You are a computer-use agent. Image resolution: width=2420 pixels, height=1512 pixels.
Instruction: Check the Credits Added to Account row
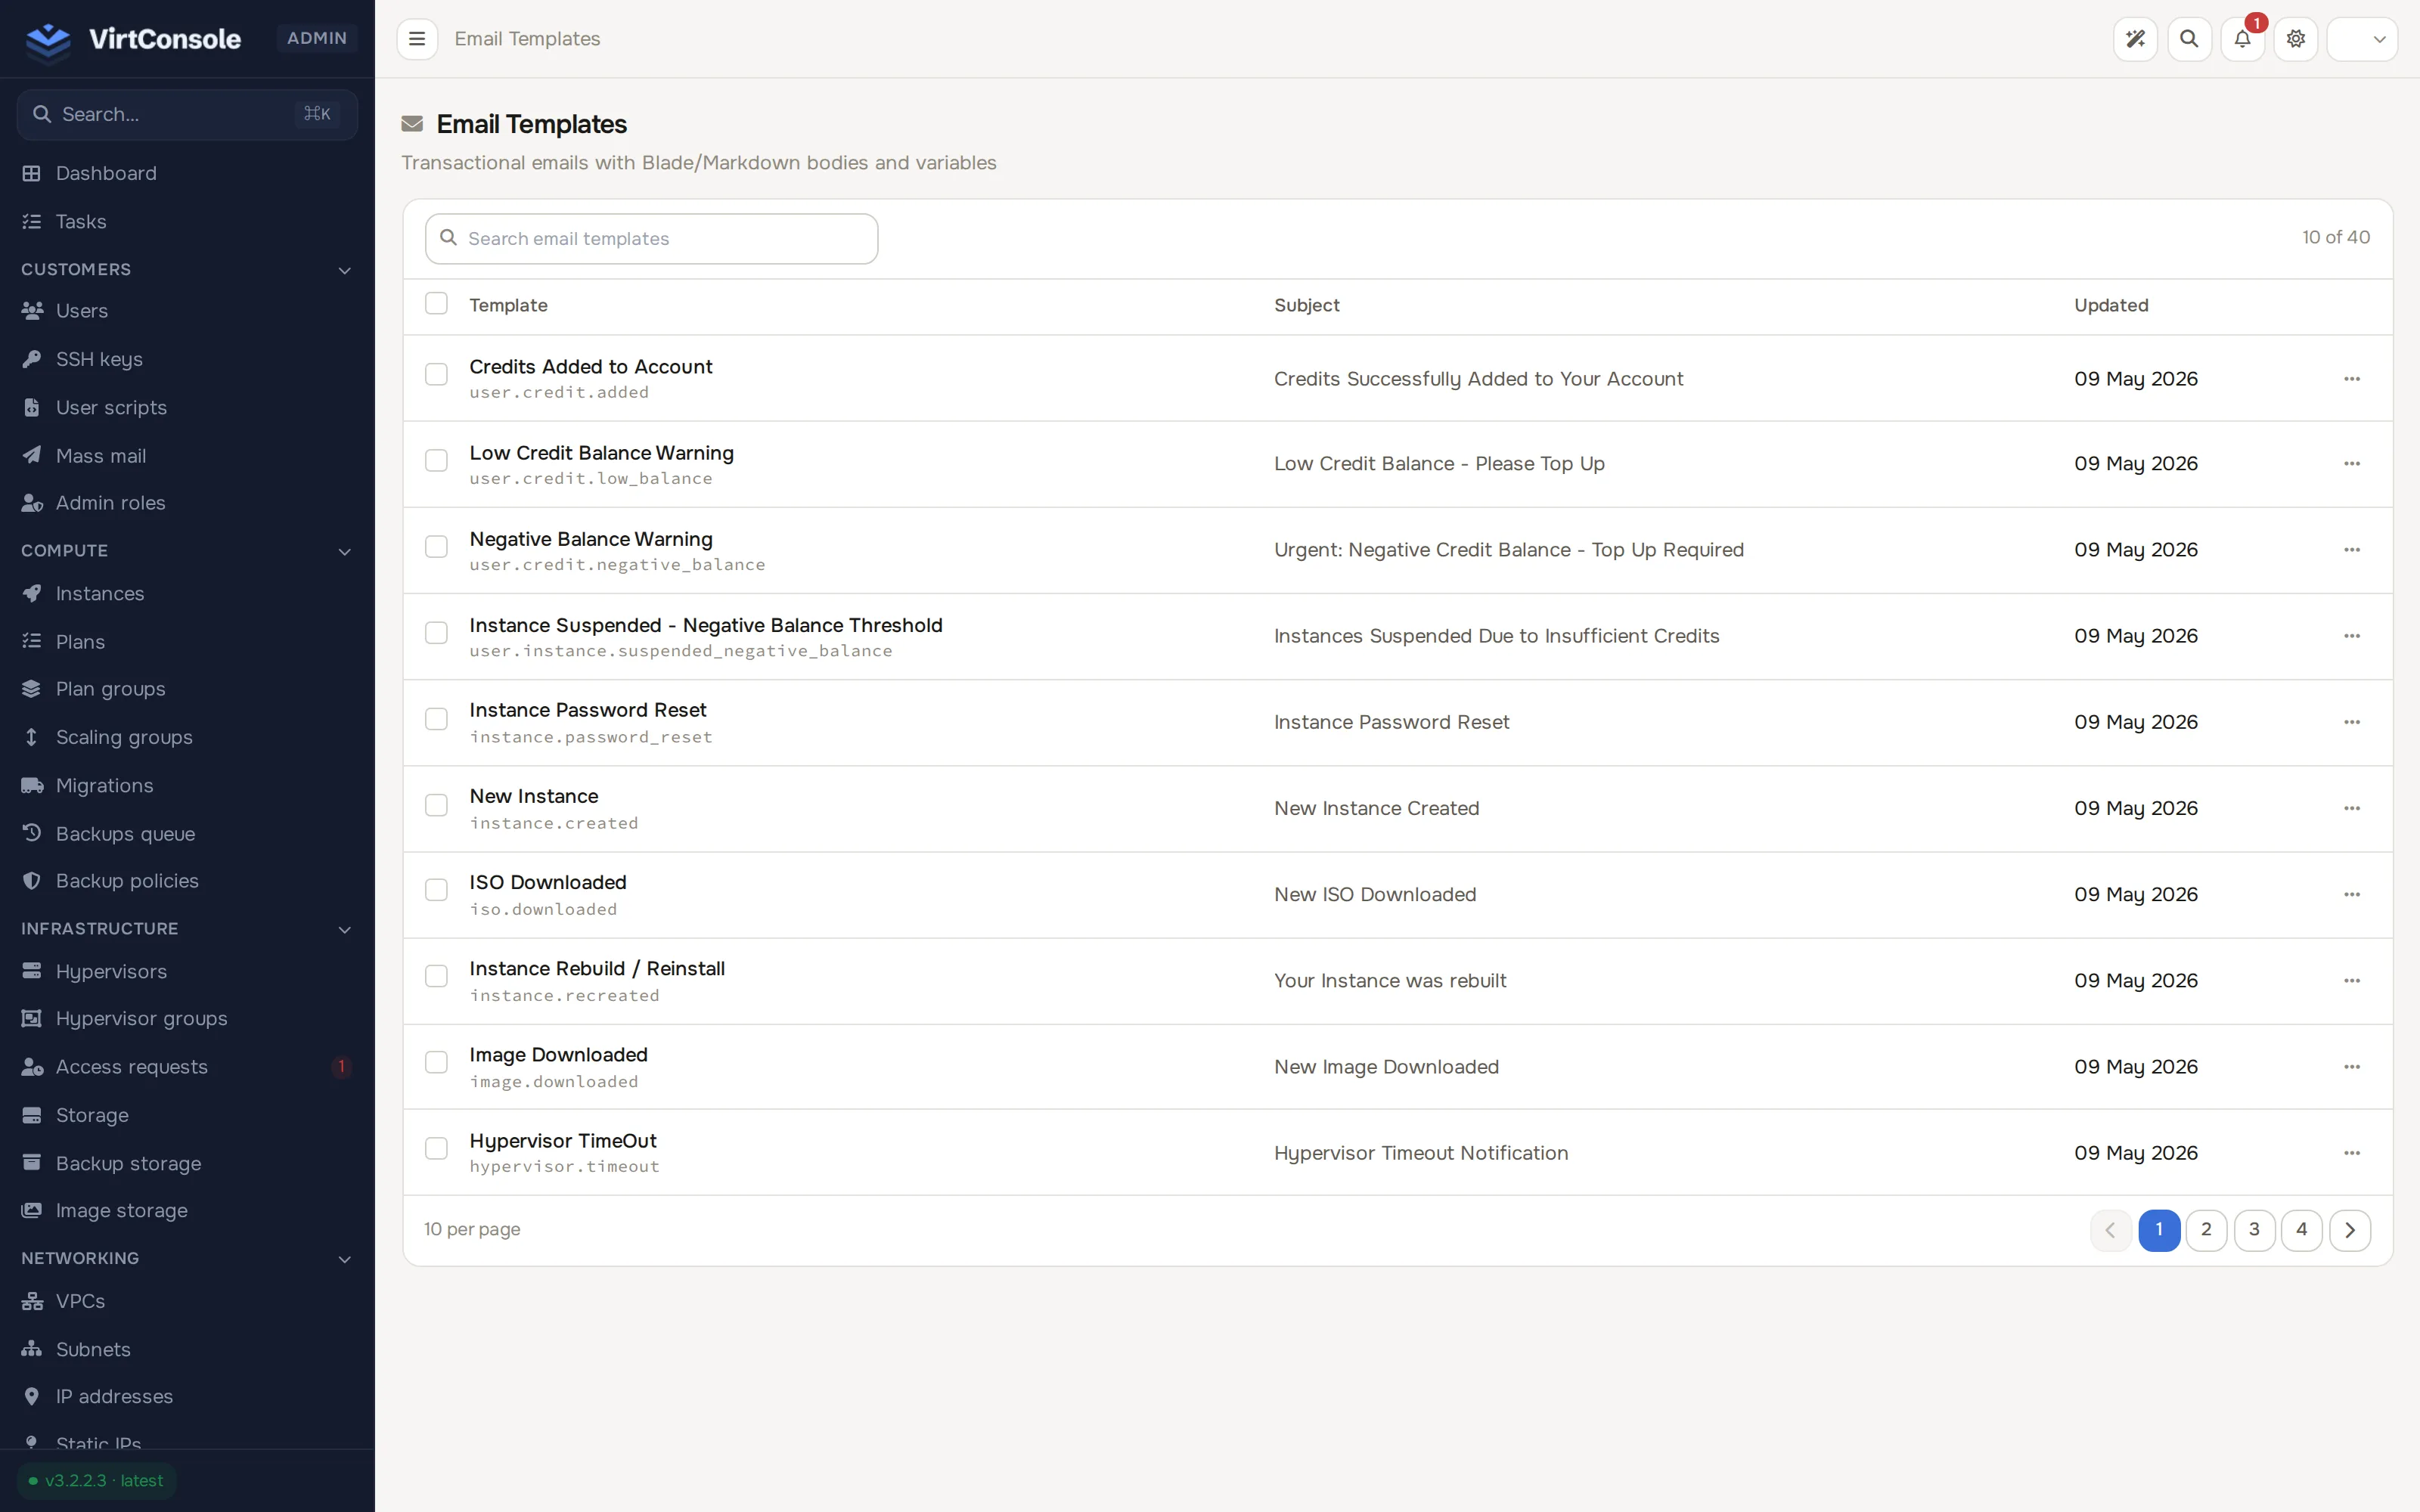(436, 374)
